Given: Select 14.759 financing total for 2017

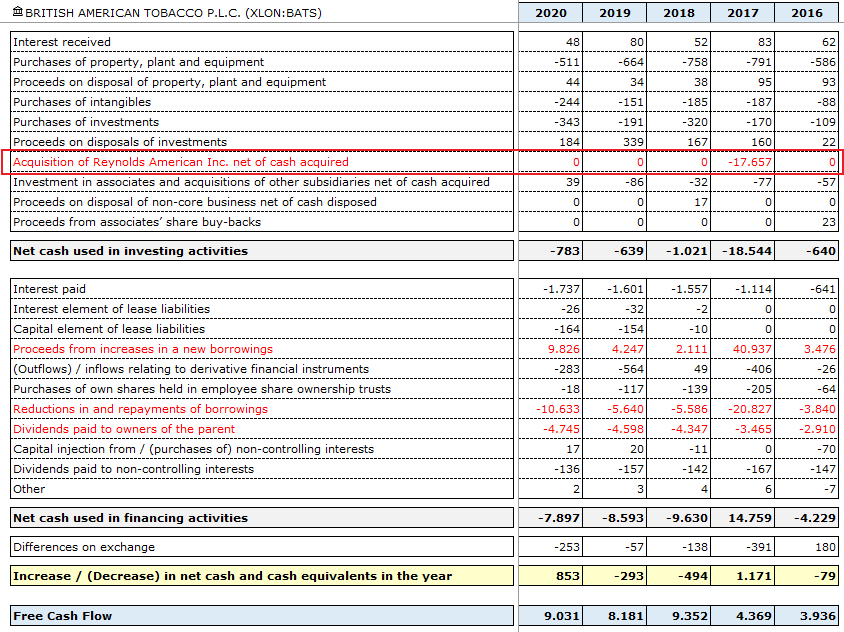Looking at the screenshot, I should (750, 518).
